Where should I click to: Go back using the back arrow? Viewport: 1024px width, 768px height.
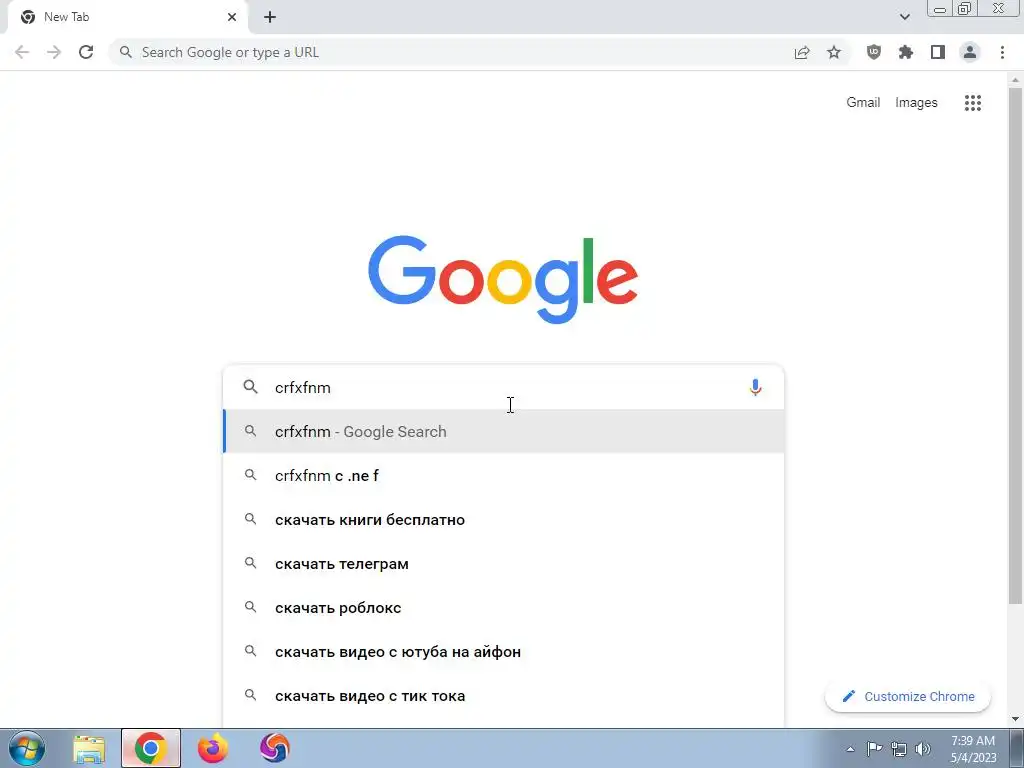22,52
